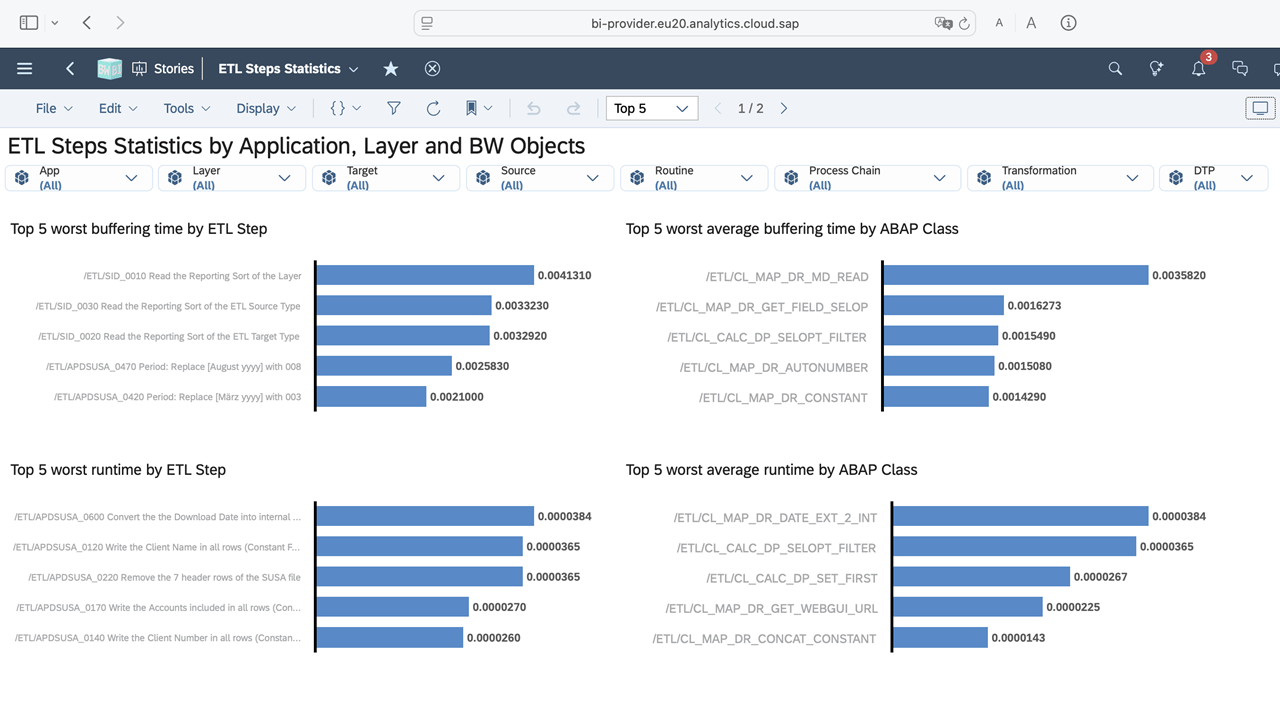
Task: Click the search magnifier icon
Action: point(1115,69)
